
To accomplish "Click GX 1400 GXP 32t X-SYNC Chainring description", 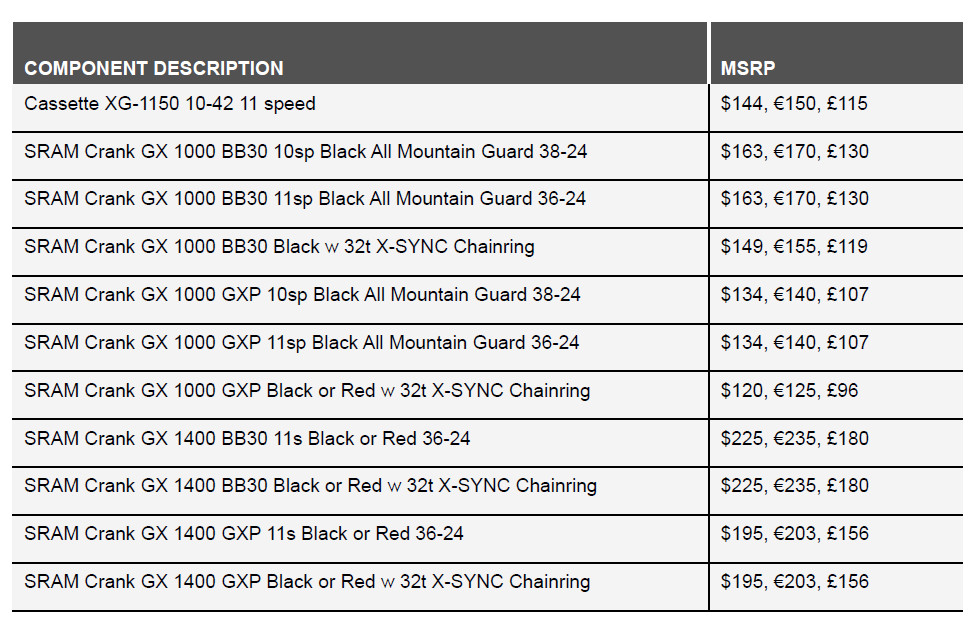I will tap(307, 582).
